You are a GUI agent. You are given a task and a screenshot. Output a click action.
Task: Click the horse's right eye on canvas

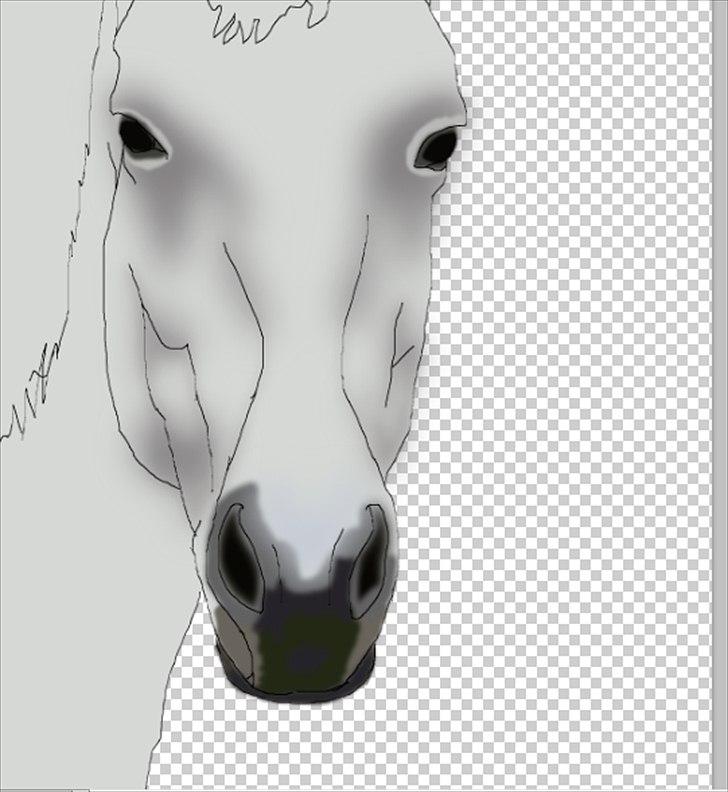coord(436,150)
